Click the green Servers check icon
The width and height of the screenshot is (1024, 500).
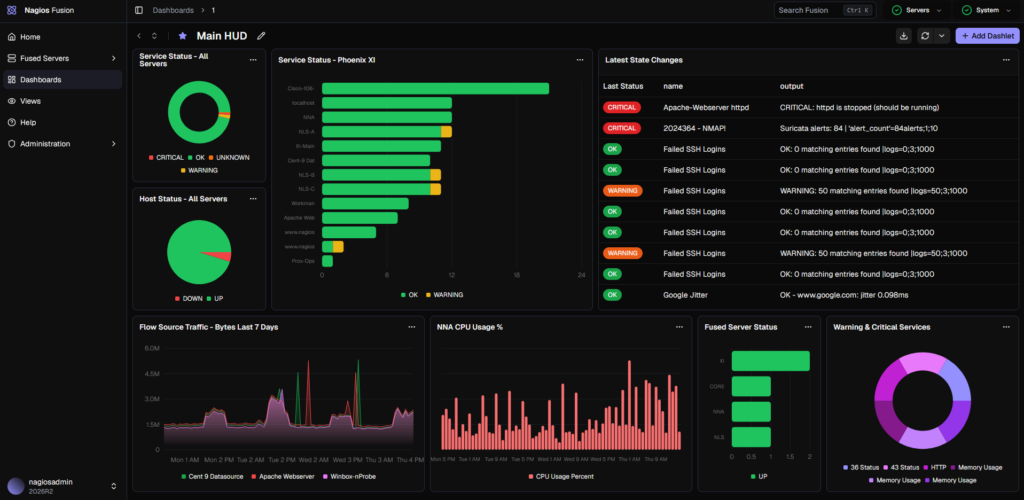[x=896, y=10]
